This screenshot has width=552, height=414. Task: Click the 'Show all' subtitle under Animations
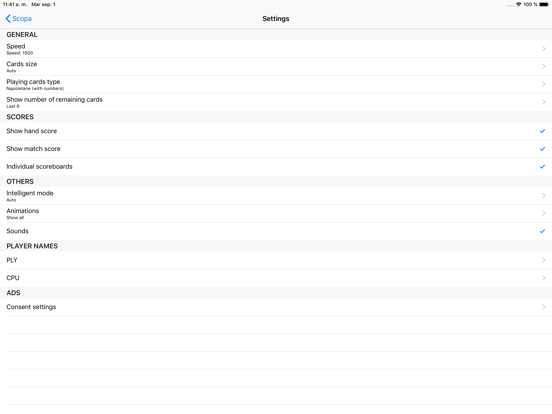(15, 218)
